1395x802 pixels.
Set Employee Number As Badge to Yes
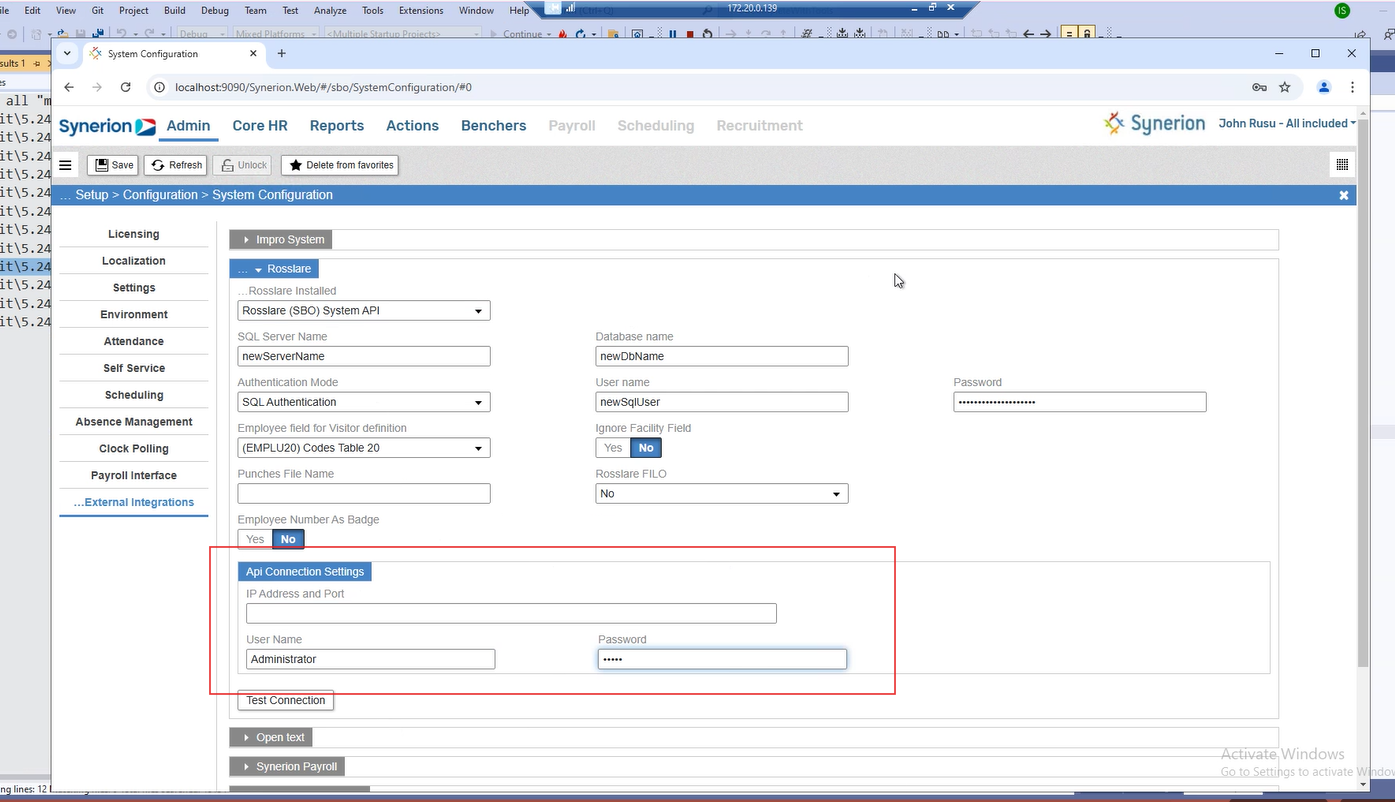coord(255,540)
